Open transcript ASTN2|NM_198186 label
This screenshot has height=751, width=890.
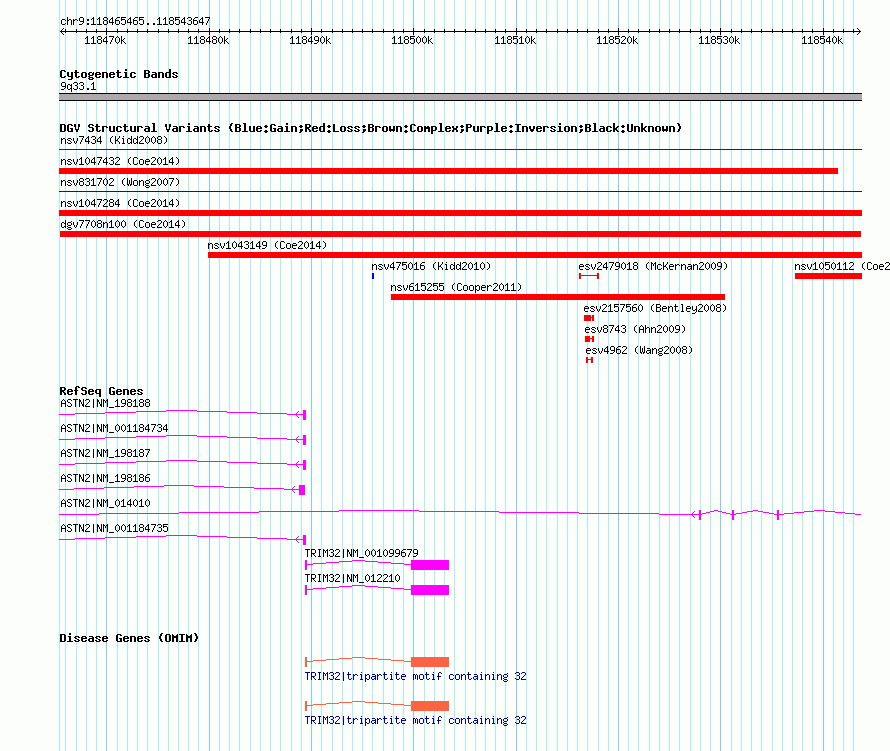(x=105, y=479)
